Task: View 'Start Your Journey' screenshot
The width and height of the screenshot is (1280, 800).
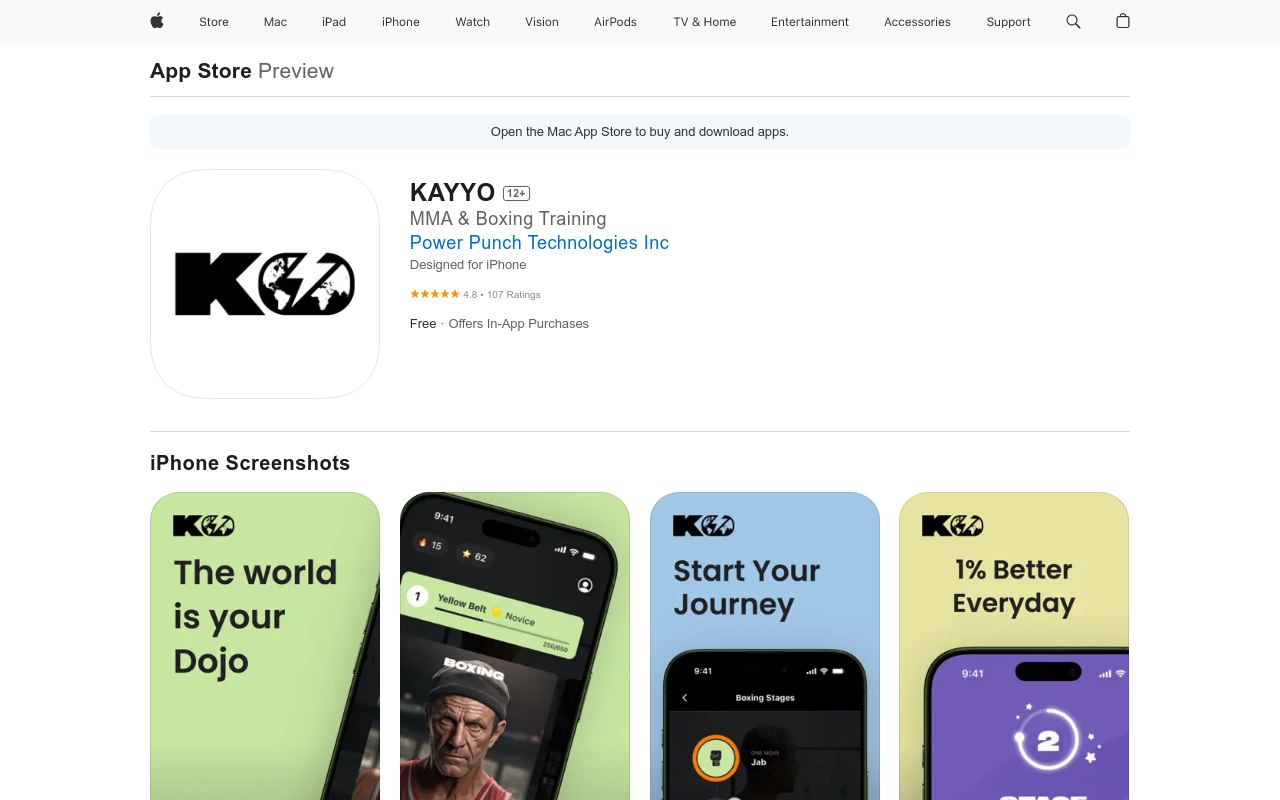Action: coord(765,646)
